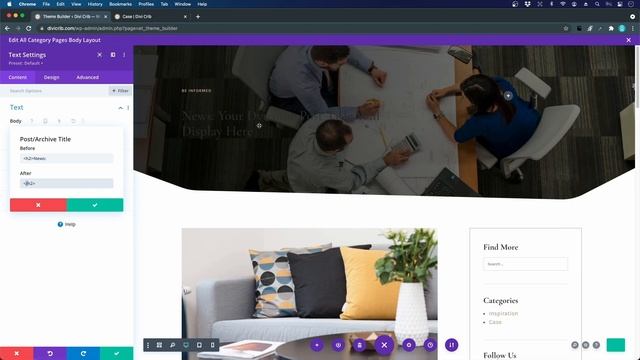Click the browser address bar URL

coord(112,29)
